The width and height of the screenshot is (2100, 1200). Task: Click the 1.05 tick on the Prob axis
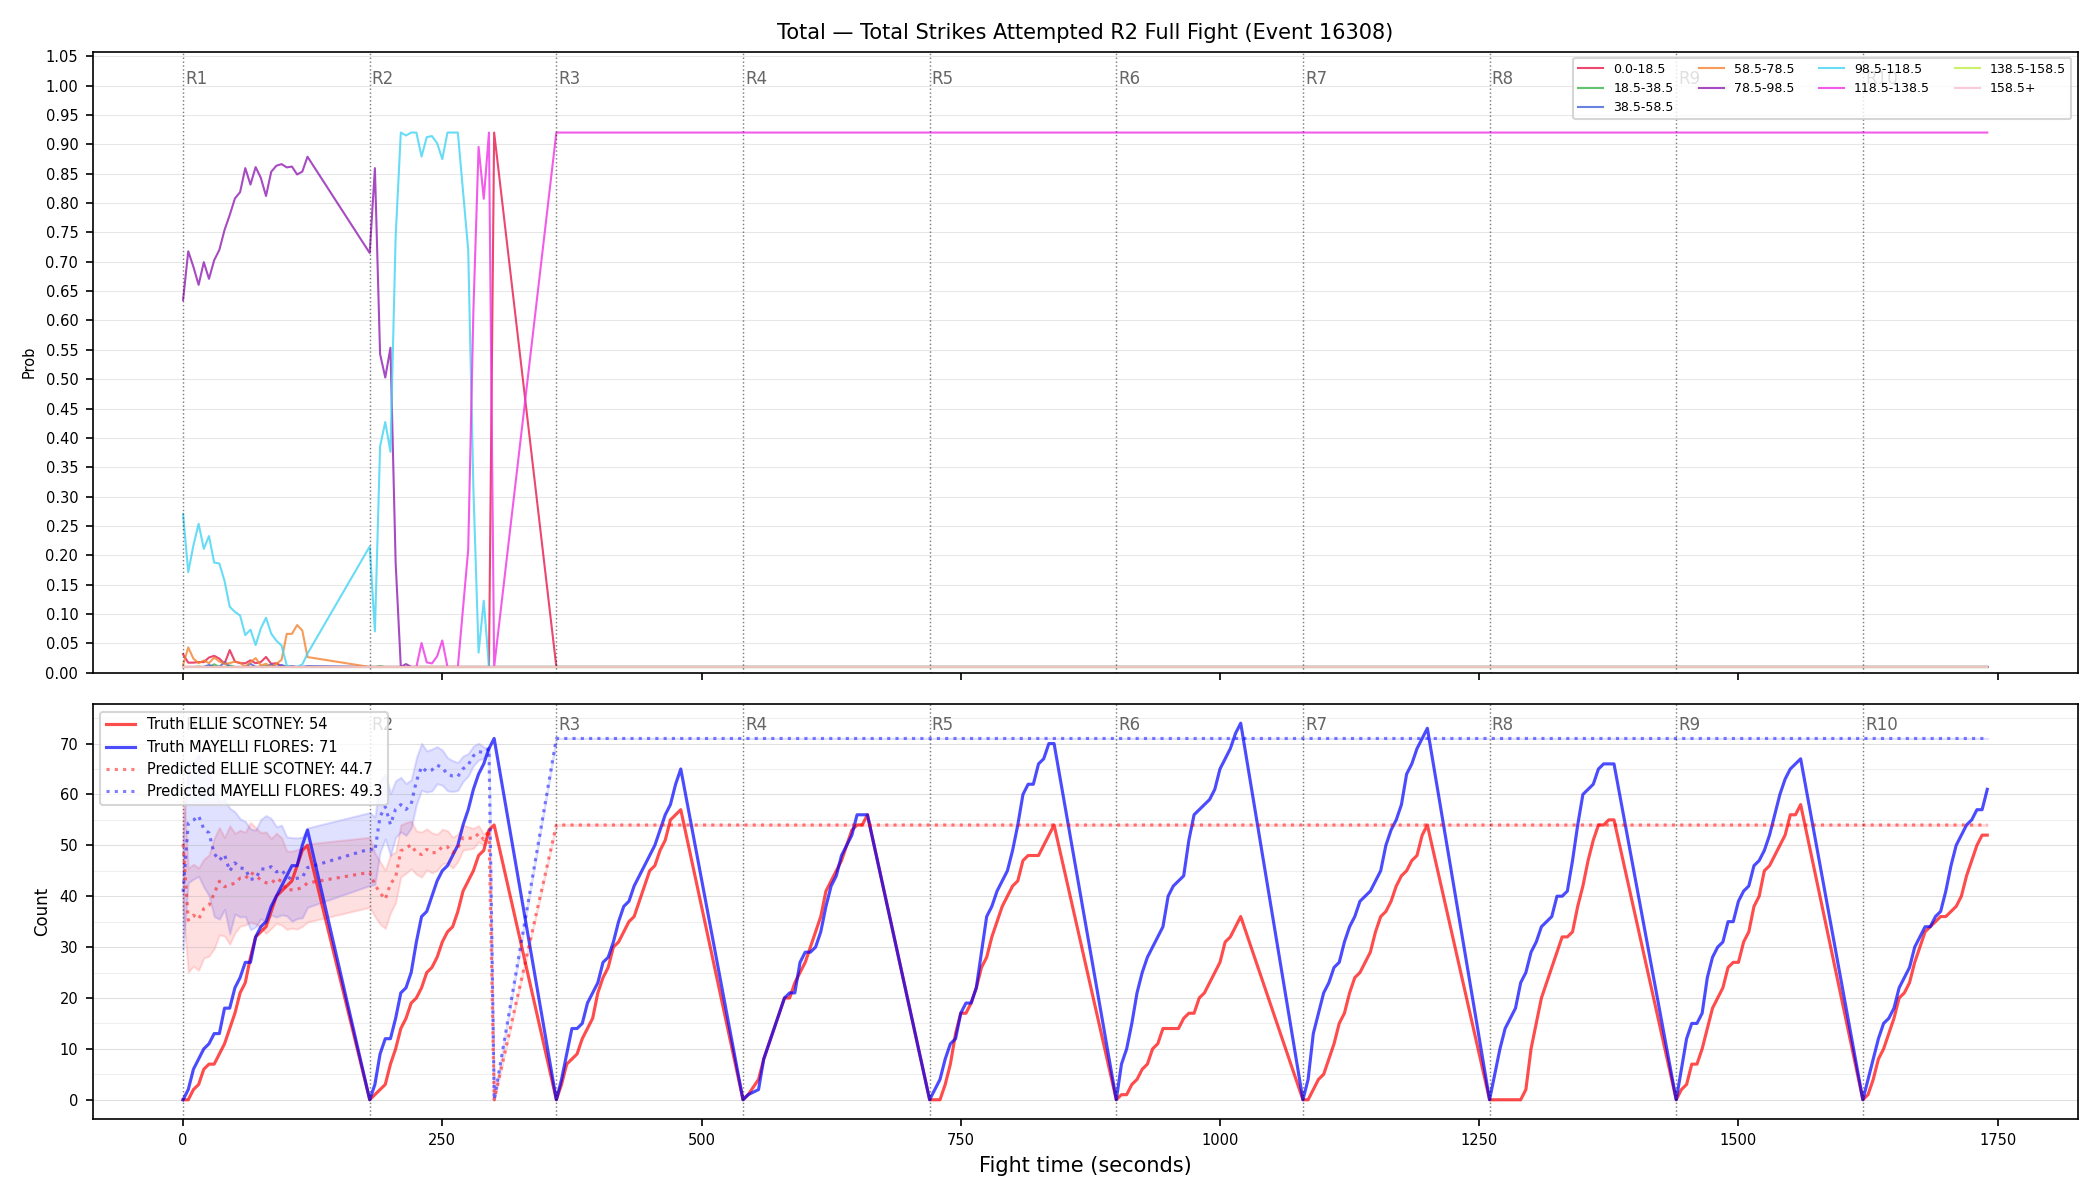(x=62, y=57)
